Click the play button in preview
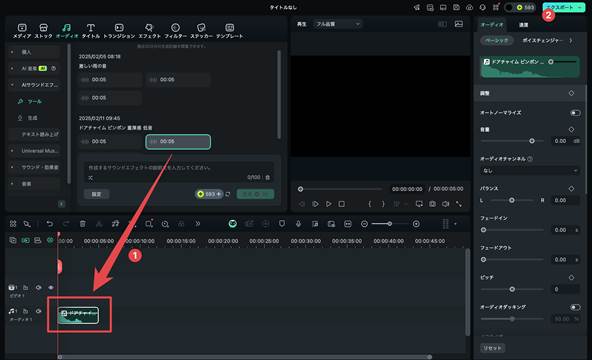This screenshot has height=360, width=592. (328, 204)
